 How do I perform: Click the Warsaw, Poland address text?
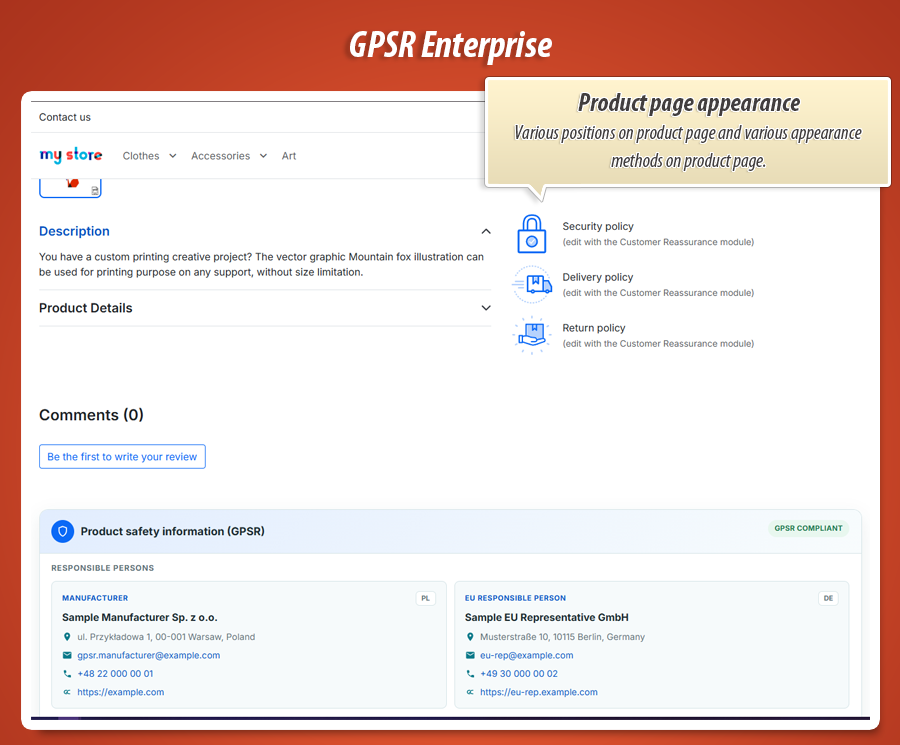click(166, 637)
